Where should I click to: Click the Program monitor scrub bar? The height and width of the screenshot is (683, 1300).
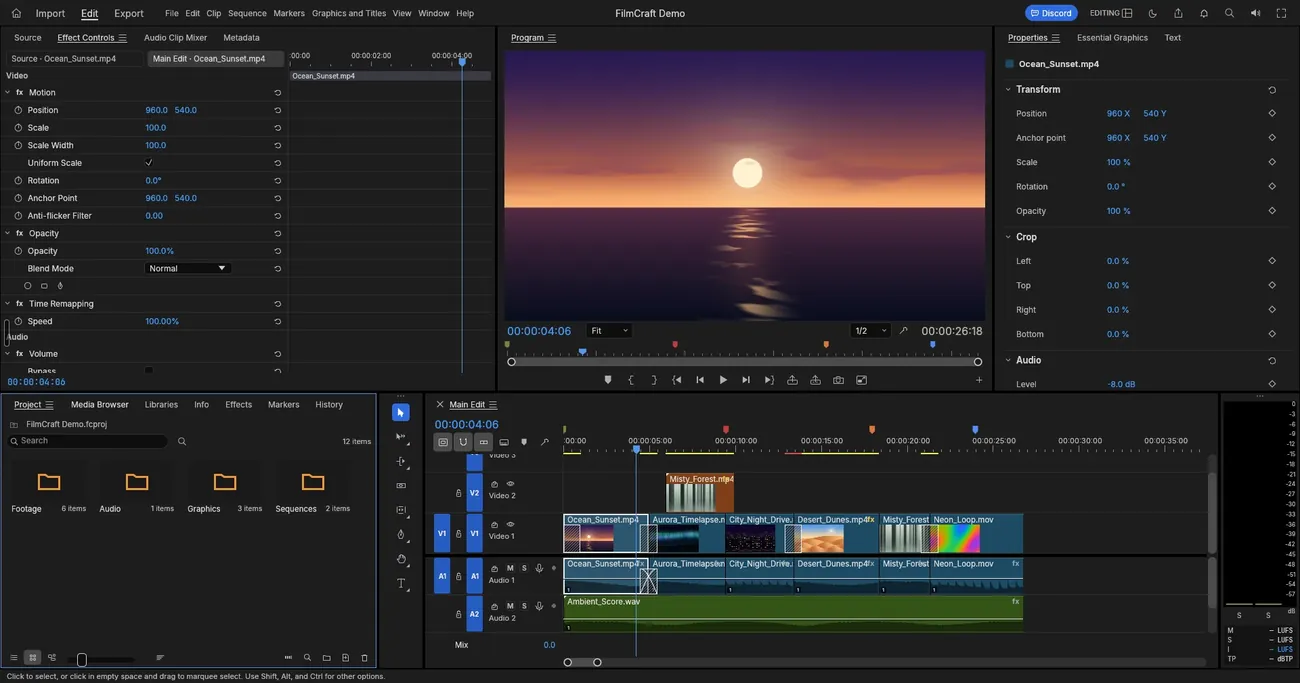click(745, 362)
